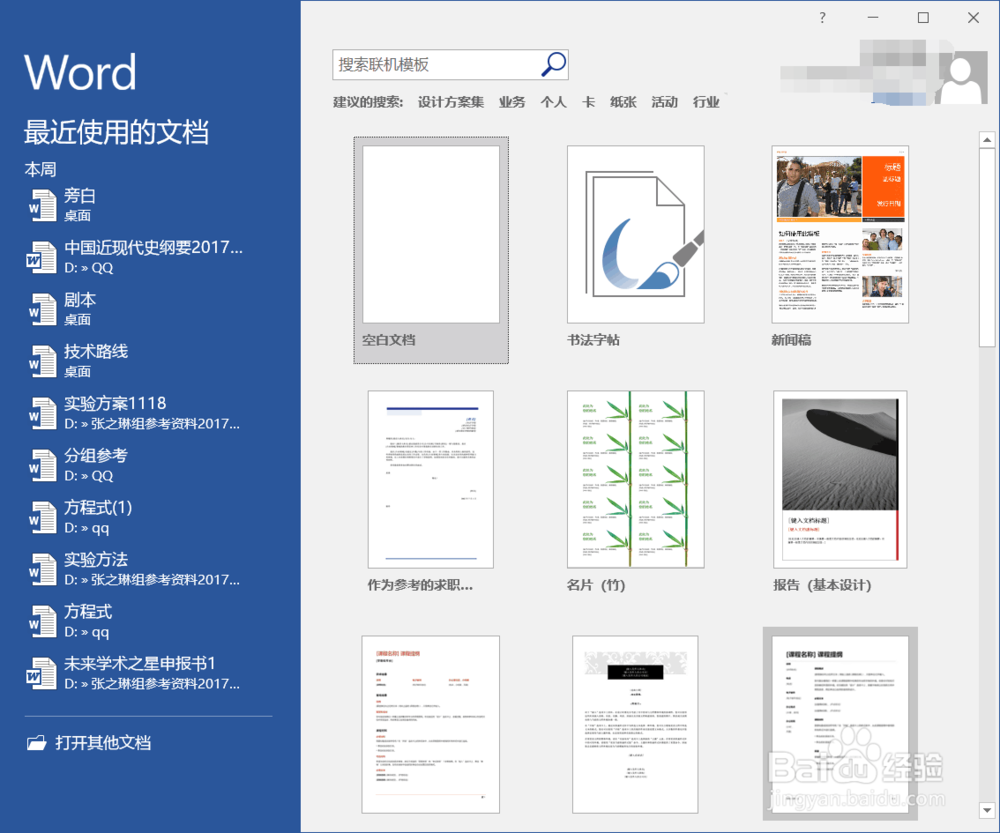Click the Word icon beside 剧本
Screen dimensions: 1000x833
42,309
